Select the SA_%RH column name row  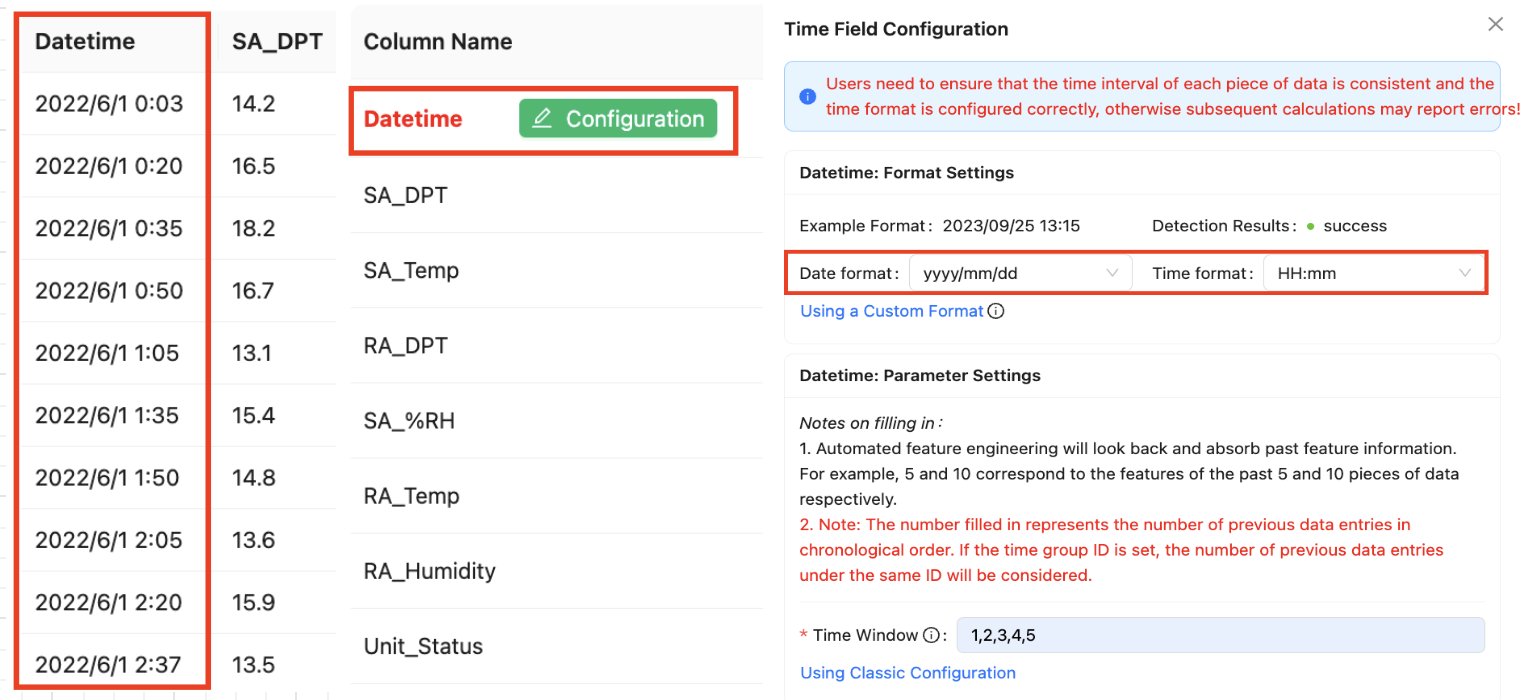pos(409,421)
